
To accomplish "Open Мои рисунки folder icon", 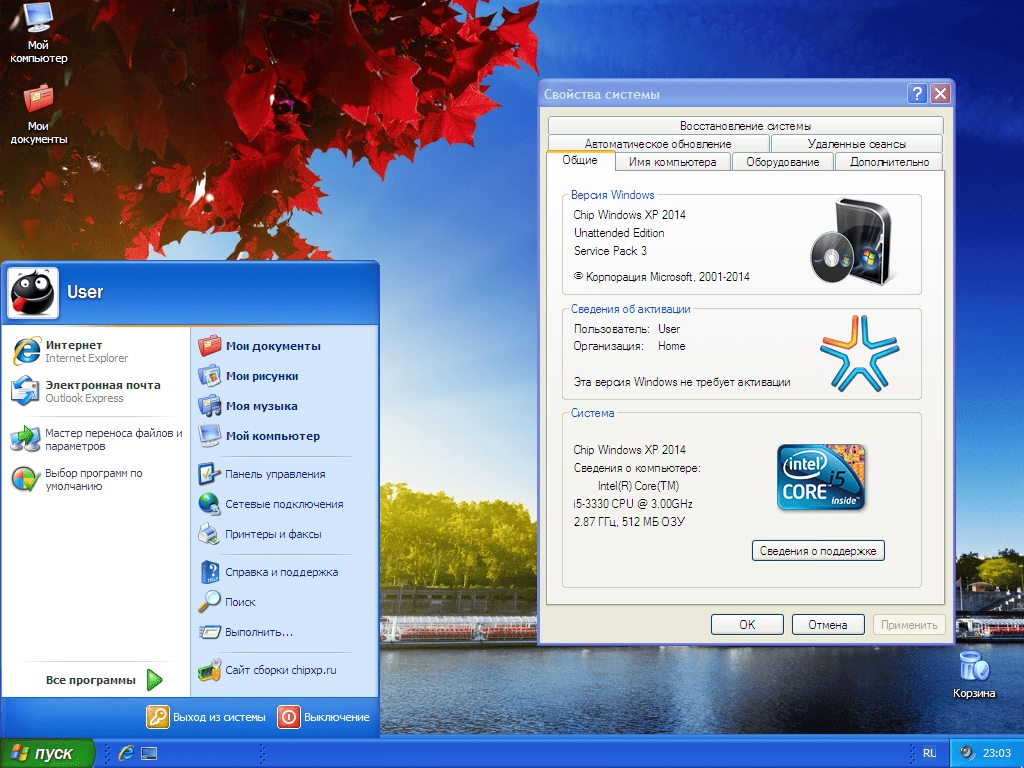I will tap(210, 376).
